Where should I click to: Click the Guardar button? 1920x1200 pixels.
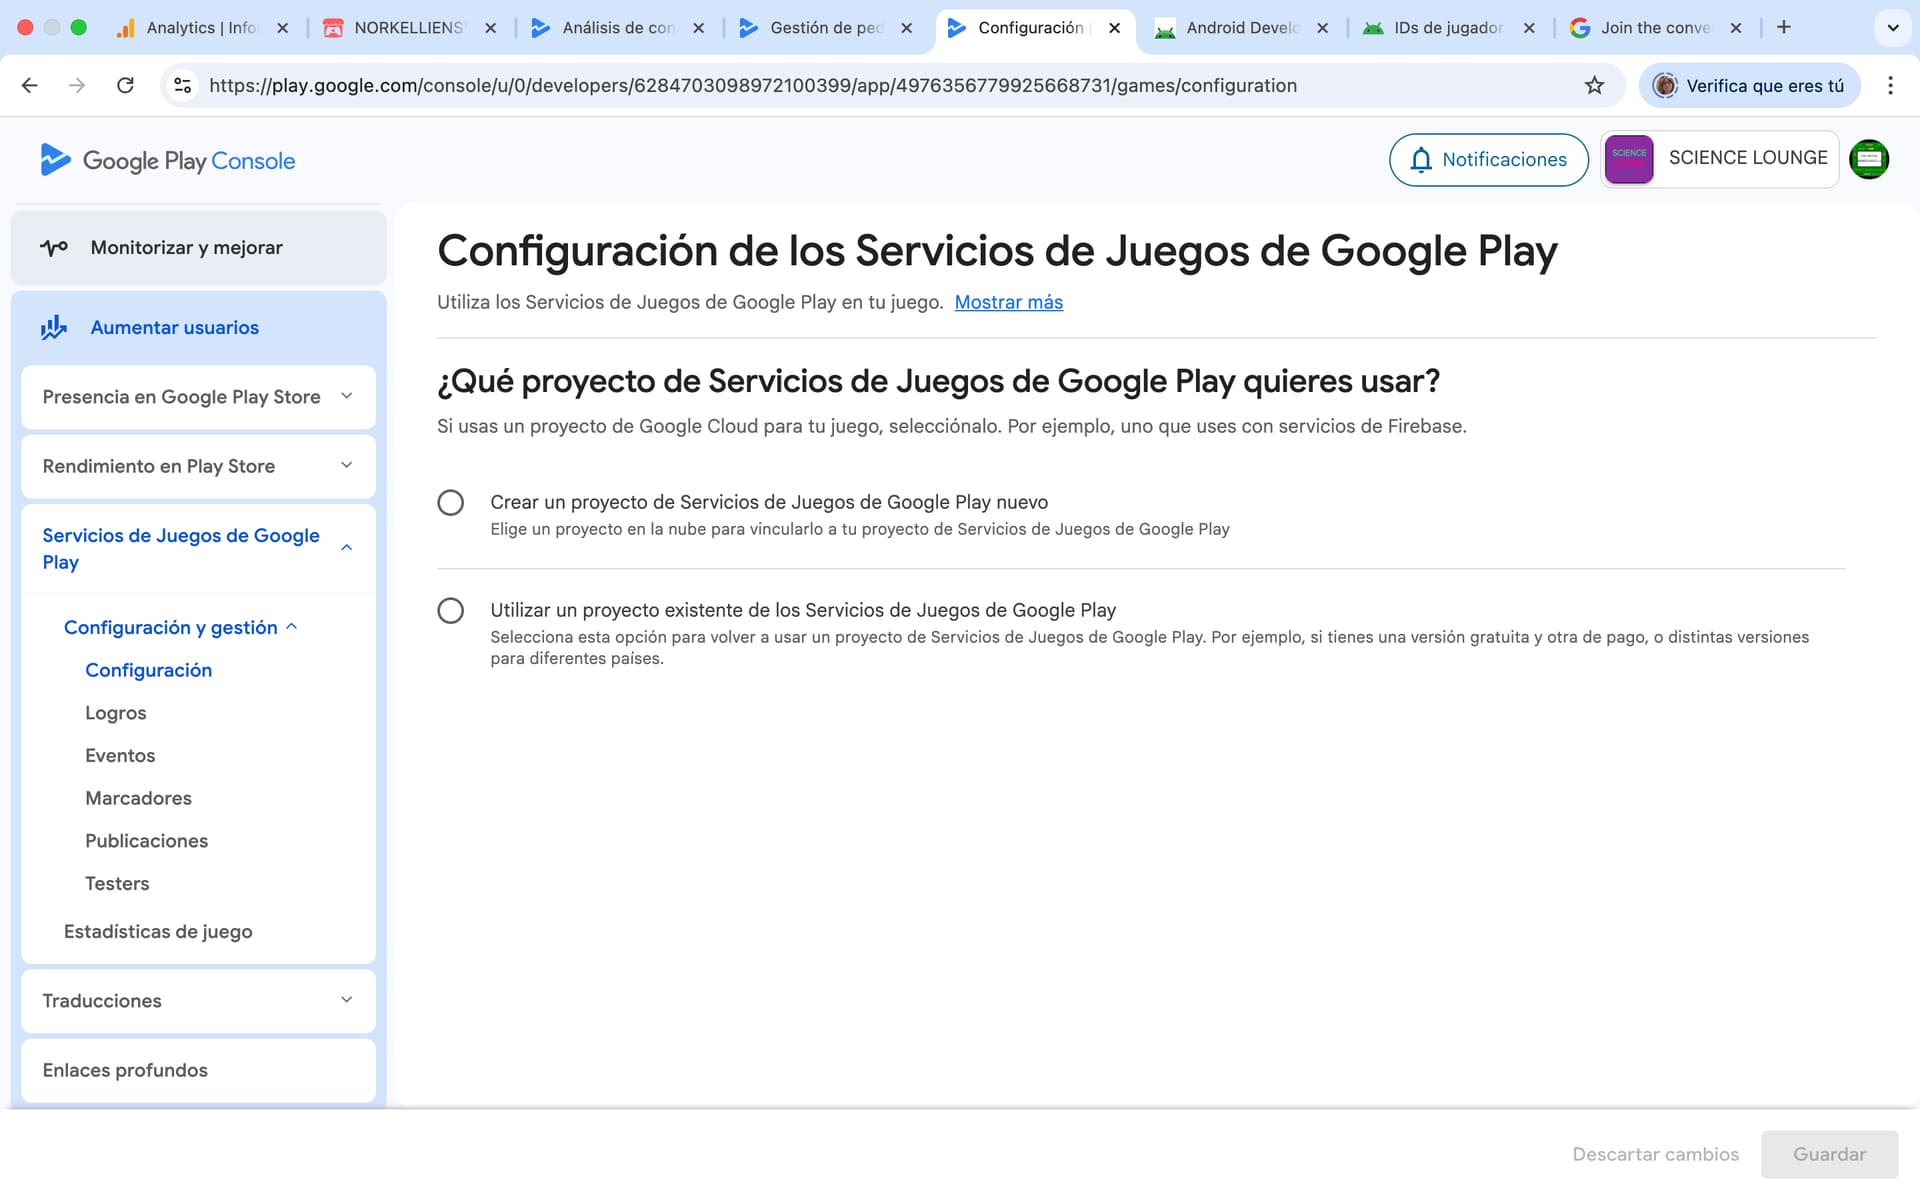pyautogui.click(x=1828, y=1154)
